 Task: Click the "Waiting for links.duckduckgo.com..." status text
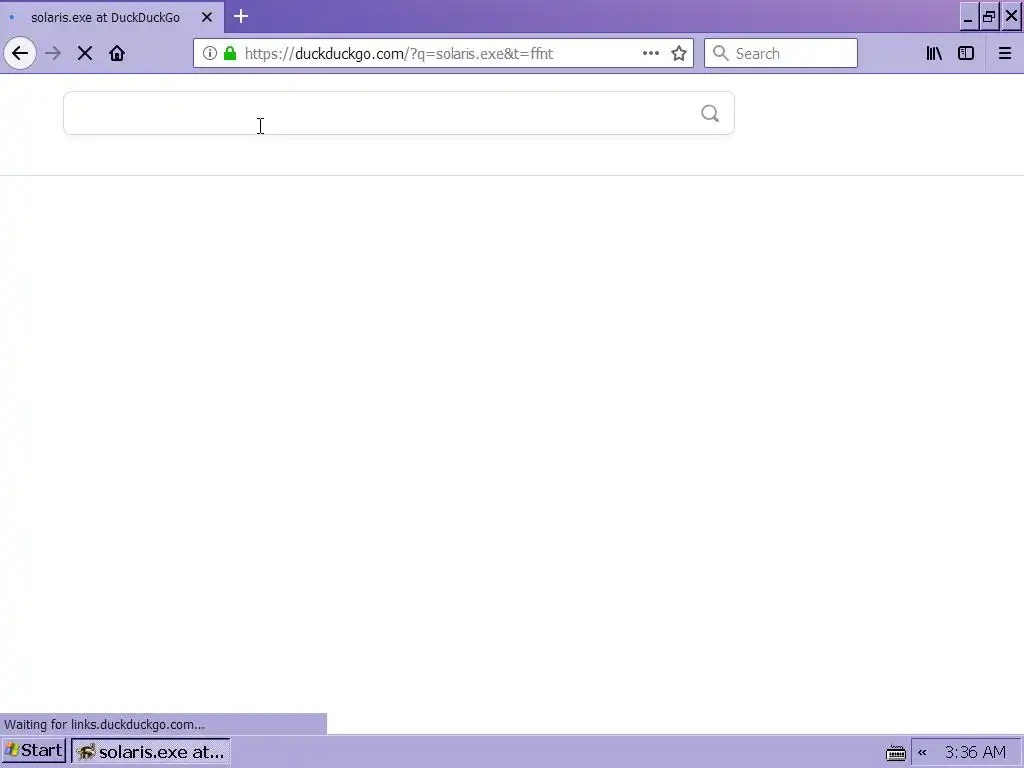(104, 724)
